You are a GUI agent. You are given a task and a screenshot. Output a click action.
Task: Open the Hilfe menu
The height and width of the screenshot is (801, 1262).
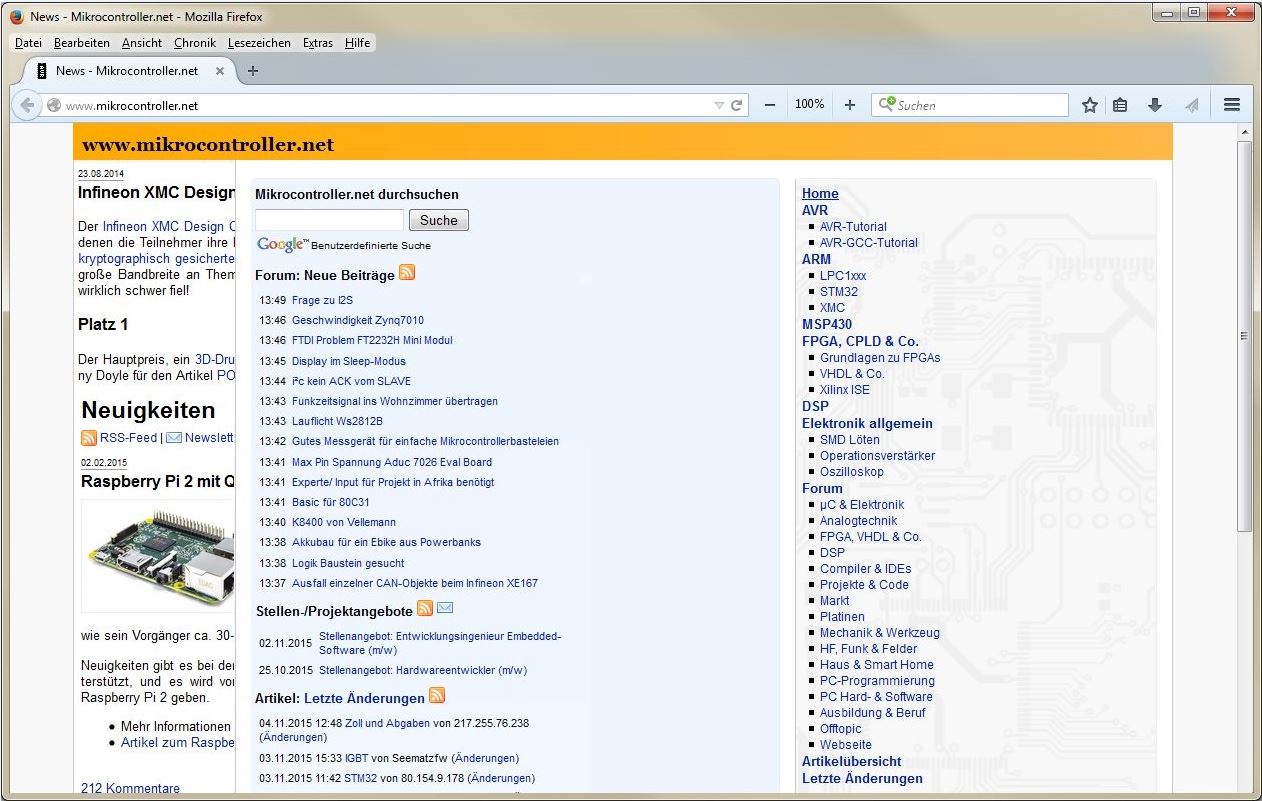[x=357, y=43]
